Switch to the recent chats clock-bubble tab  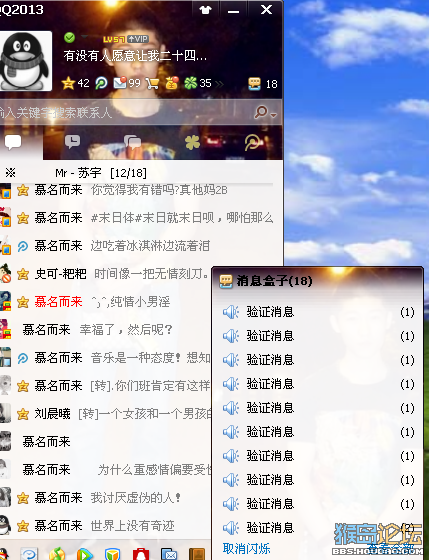point(73,142)
